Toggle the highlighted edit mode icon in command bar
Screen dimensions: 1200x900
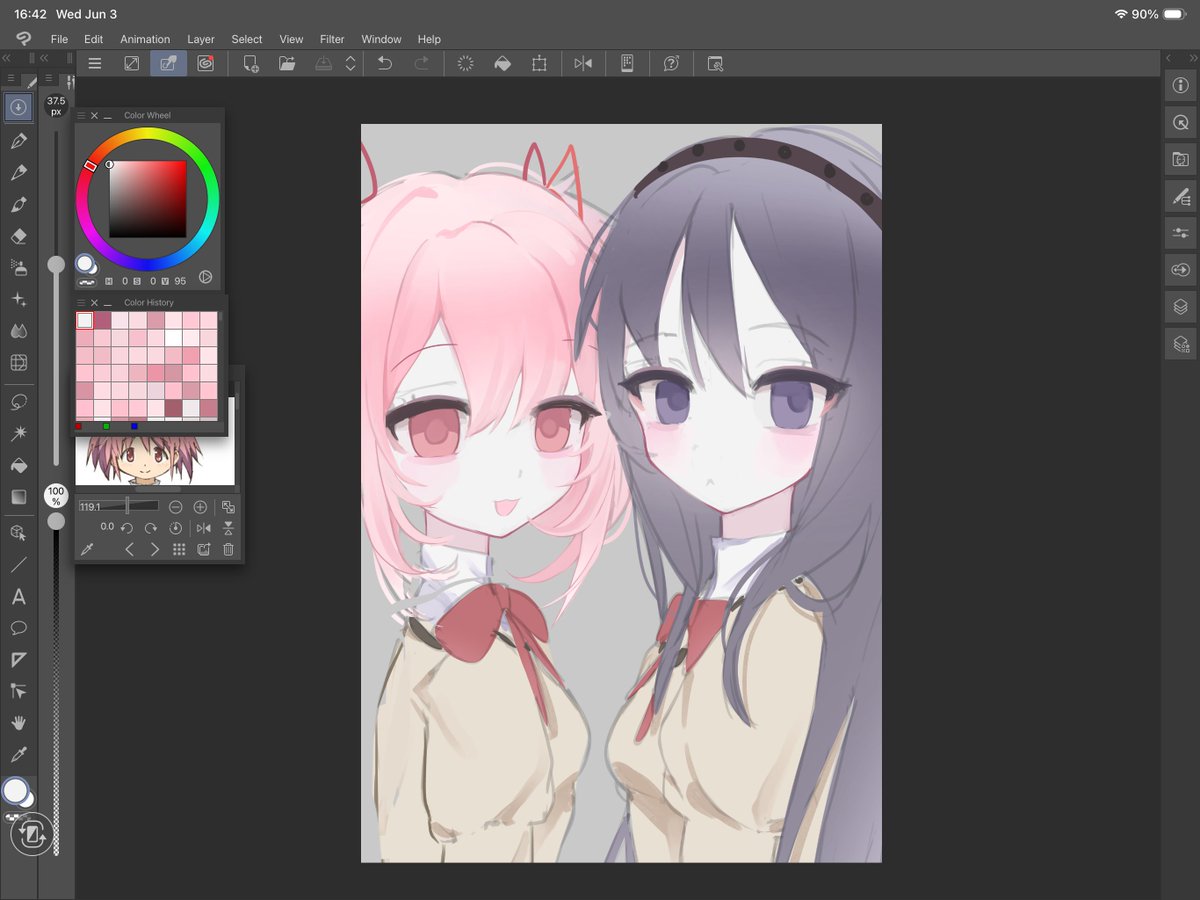[x=168, y=63]
